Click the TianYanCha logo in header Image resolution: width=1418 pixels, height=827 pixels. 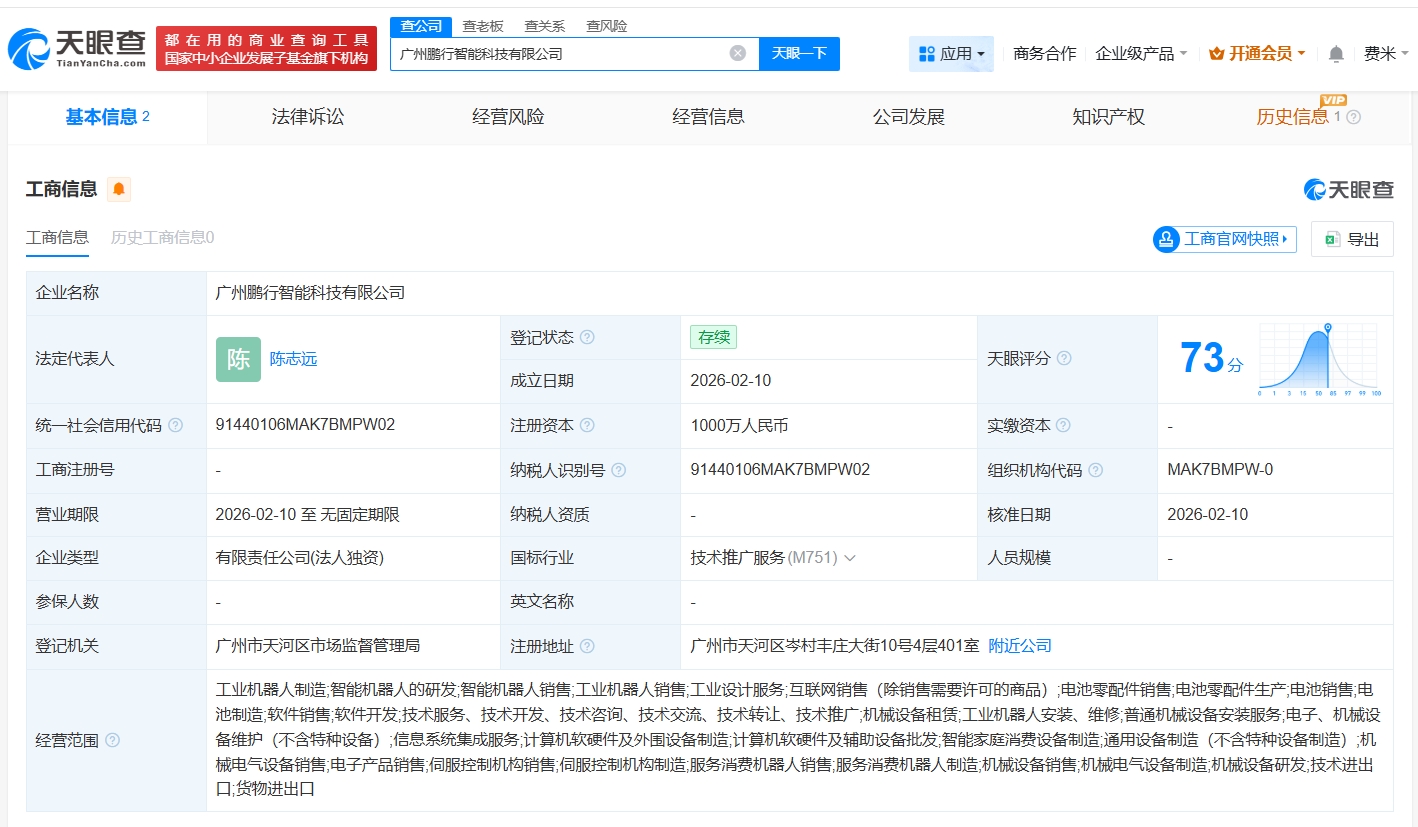(x=77, y=48)
